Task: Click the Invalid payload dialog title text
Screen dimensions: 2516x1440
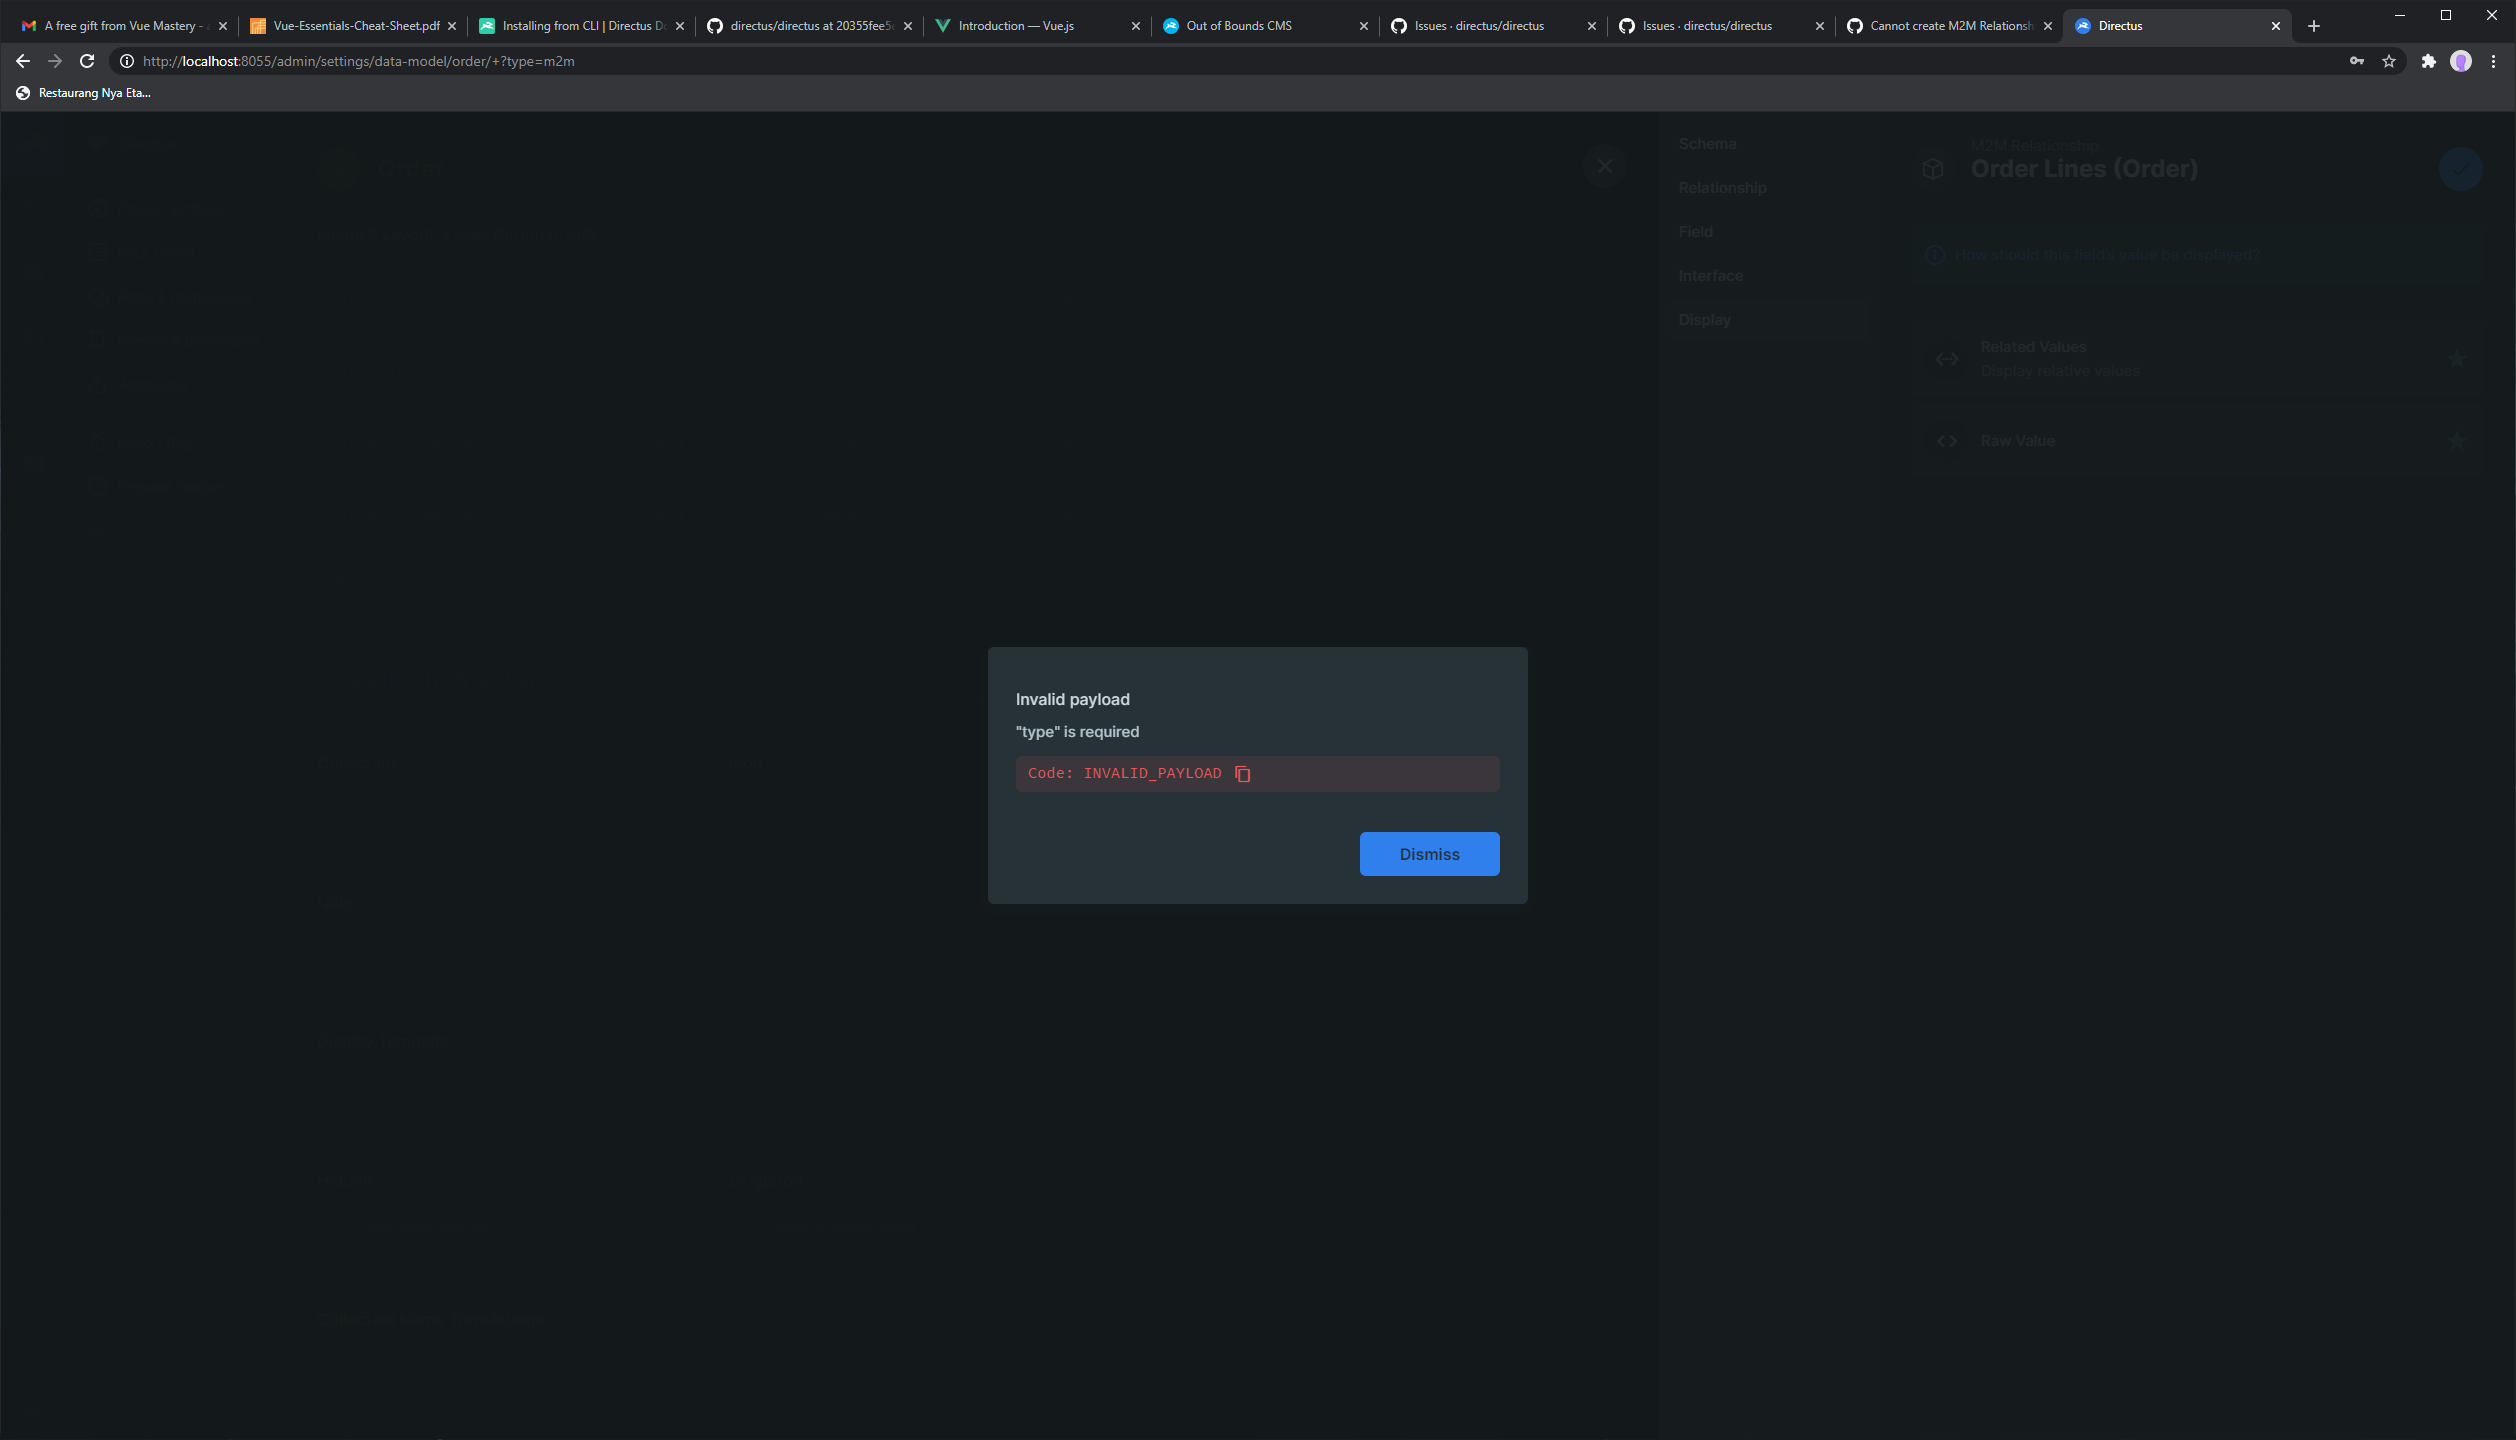Action: [x=1072, y=700]
